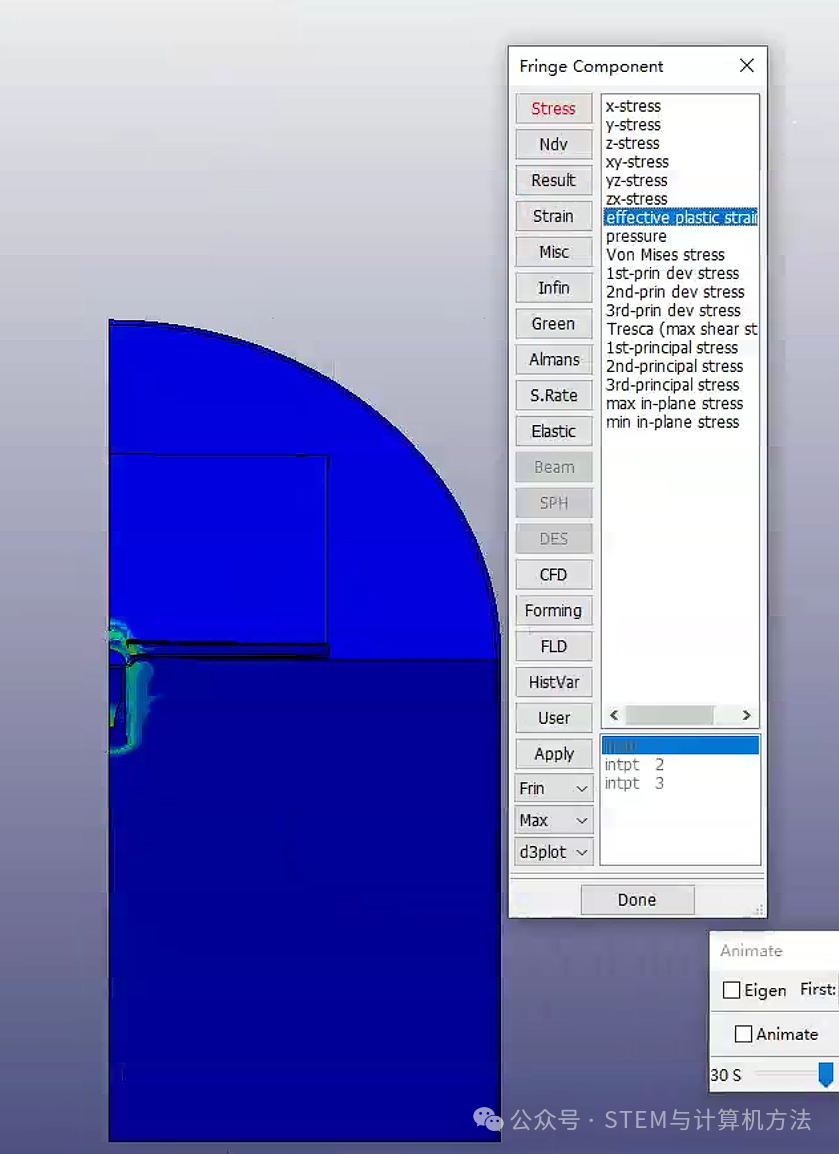Click the animation speed slider handle
The width and height of the screenshot is (839, 1154).
click(826, 1075)
